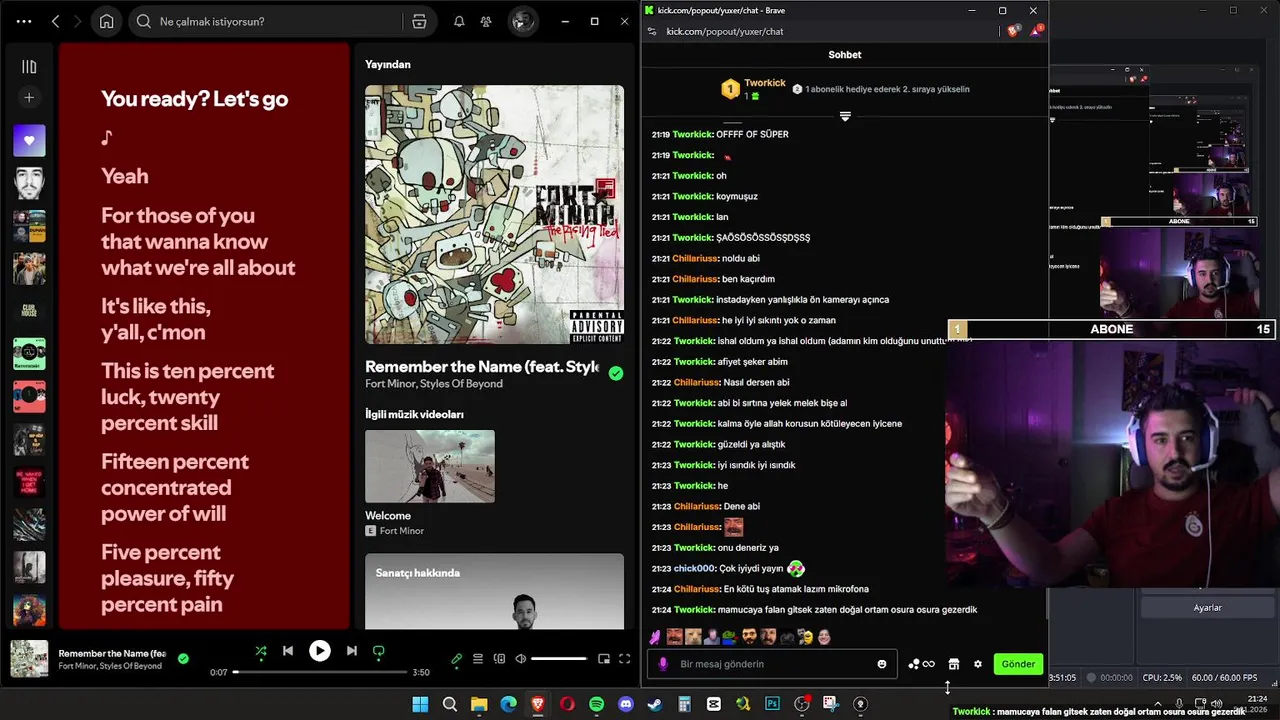Toggle saved checkmark next to track title

616,373
